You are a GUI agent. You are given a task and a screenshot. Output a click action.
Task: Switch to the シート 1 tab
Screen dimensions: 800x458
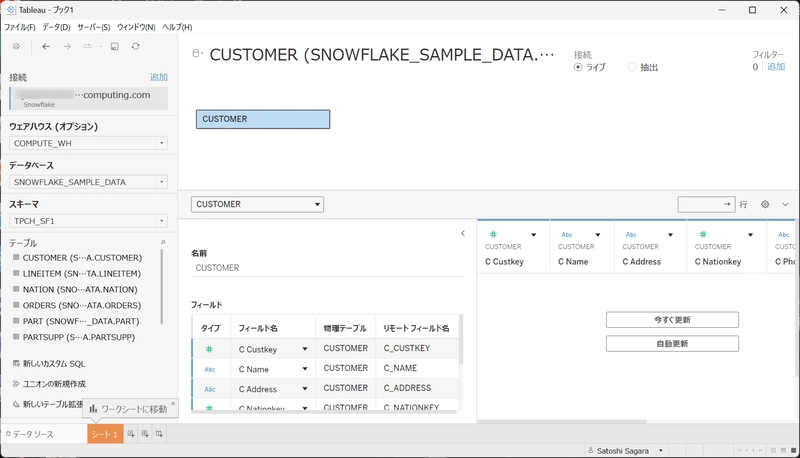point(105,434)
